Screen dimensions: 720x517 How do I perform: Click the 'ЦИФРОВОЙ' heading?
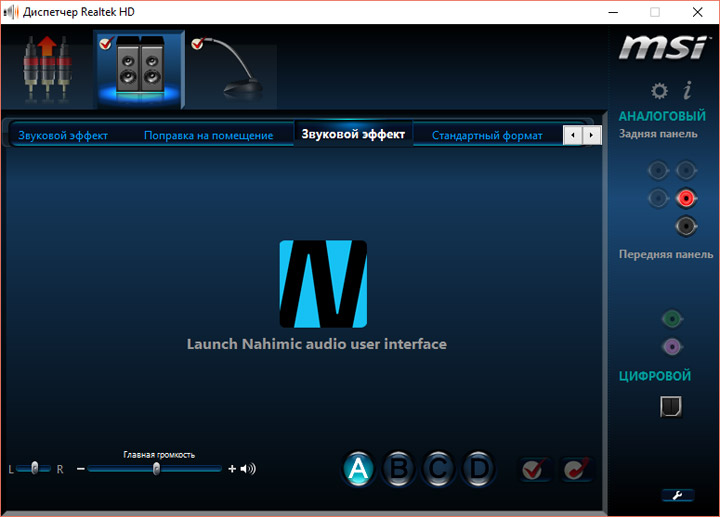click(x=655, y=376)
